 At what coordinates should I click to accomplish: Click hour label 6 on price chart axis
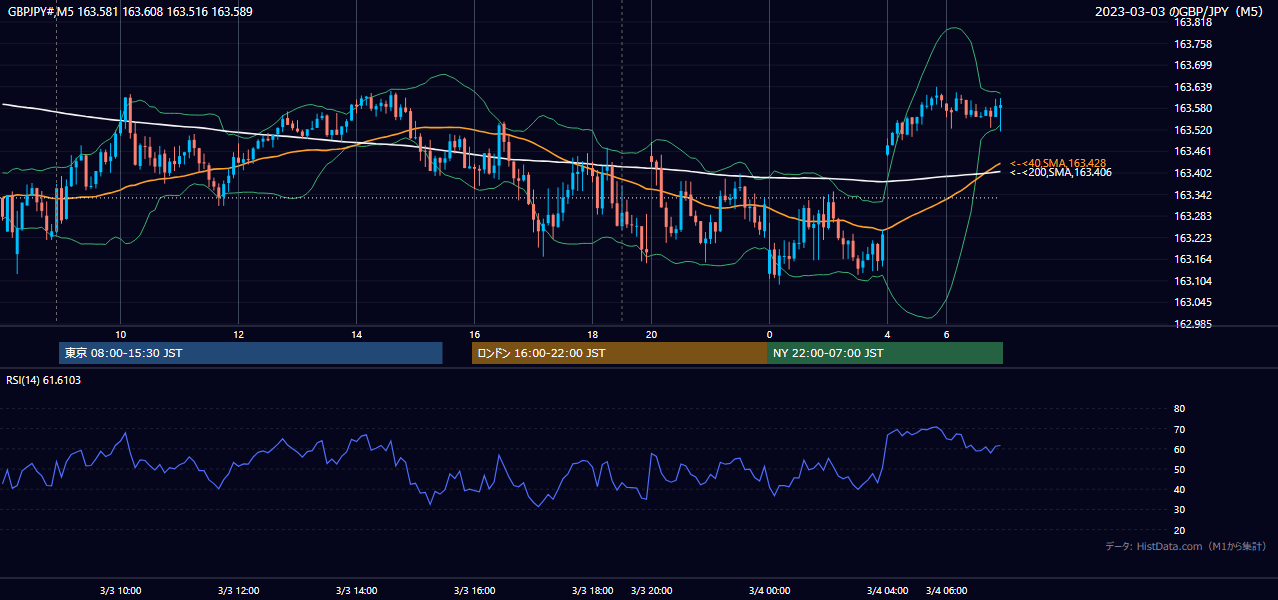[946, 334]
